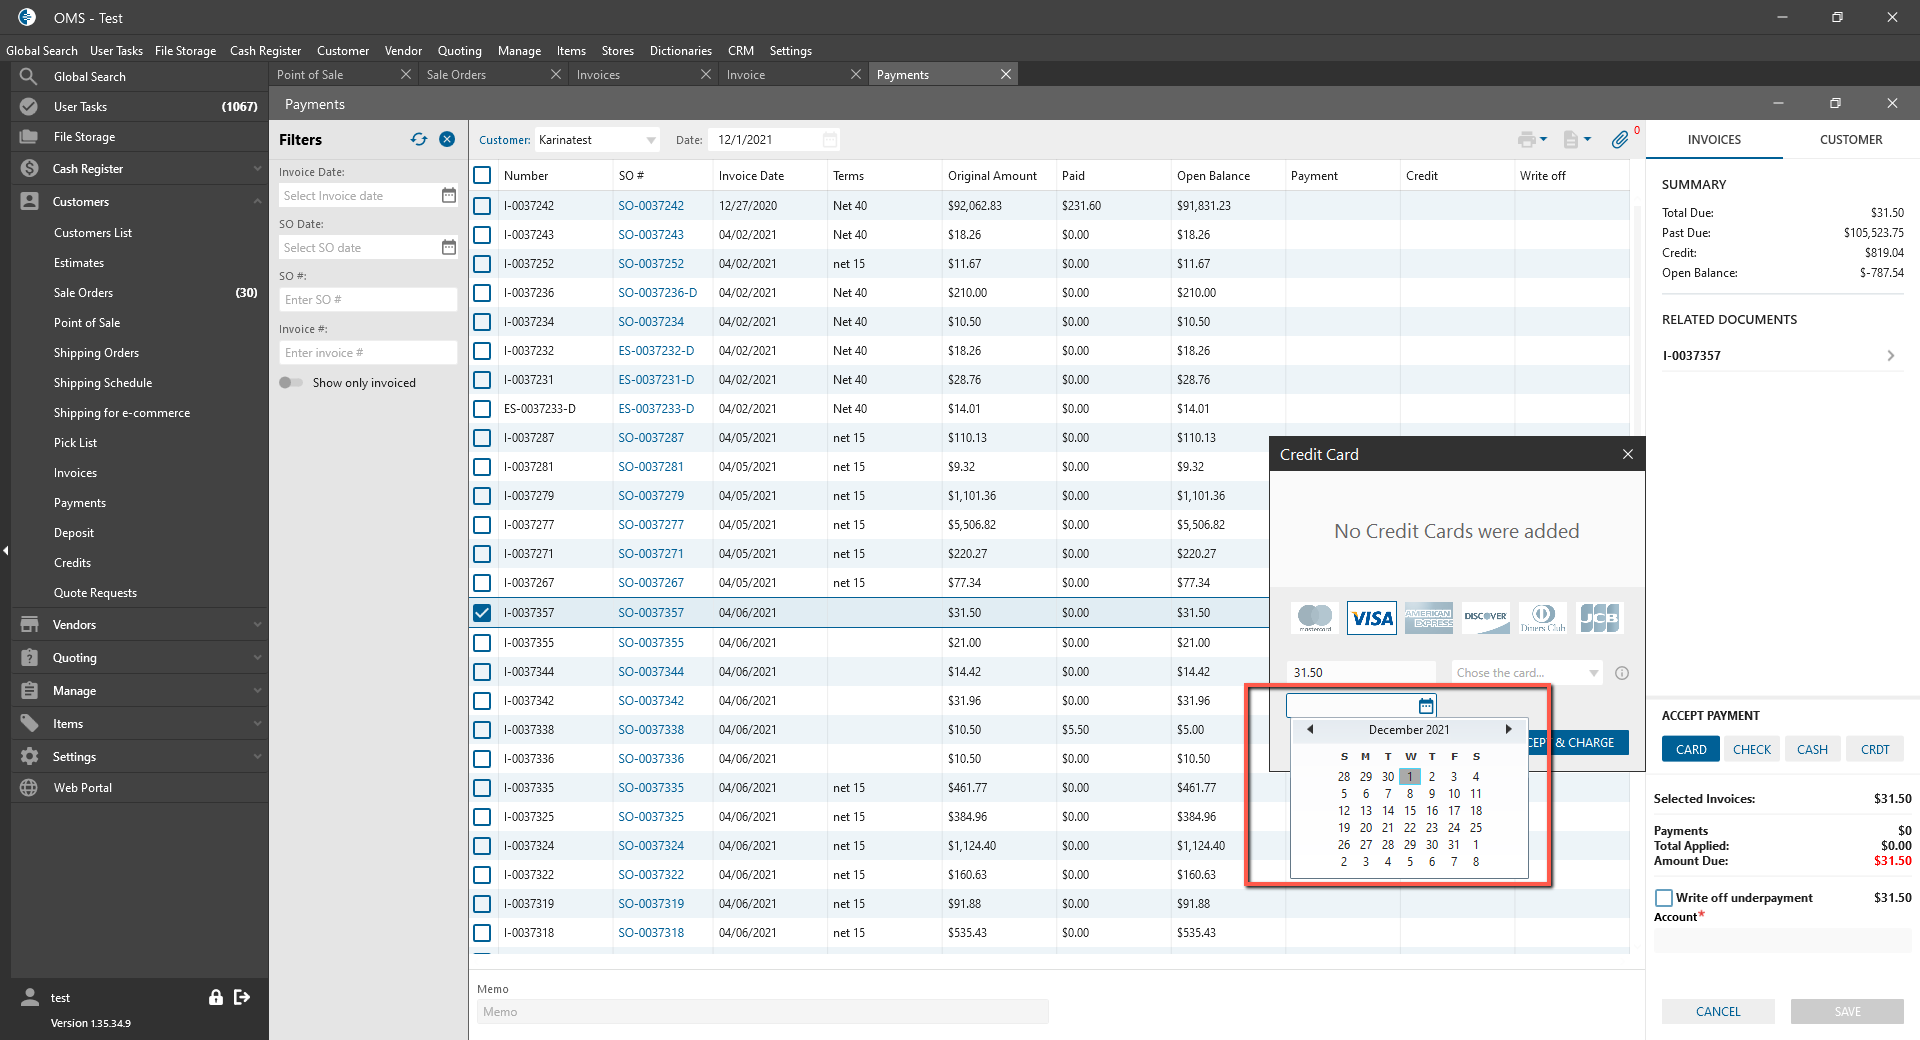1920x1040 pixels.
Task: Click the printer icon in Payments toolbar
Action: pos(1526,140)
